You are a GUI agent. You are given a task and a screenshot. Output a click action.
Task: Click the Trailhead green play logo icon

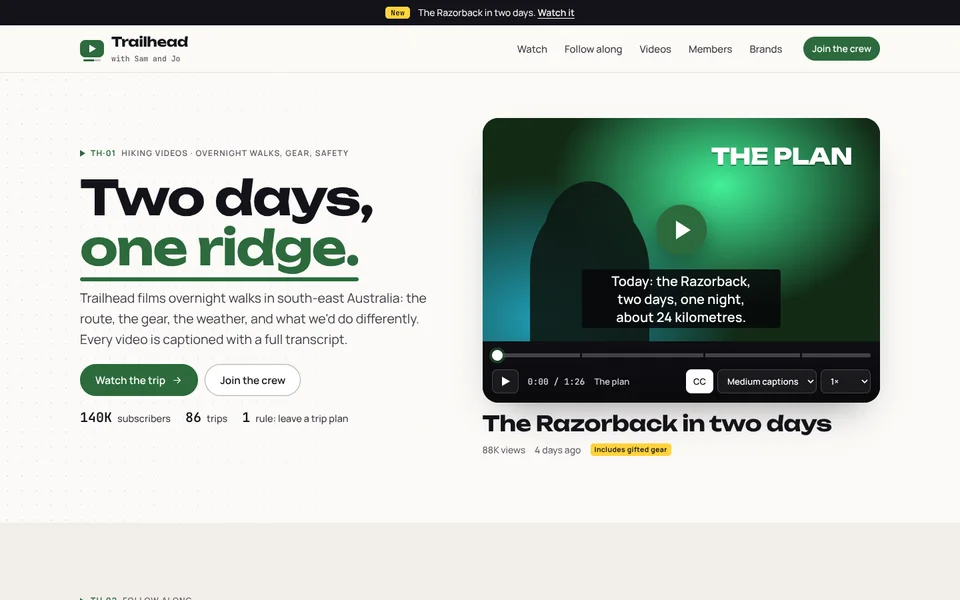tap(92, 50)
